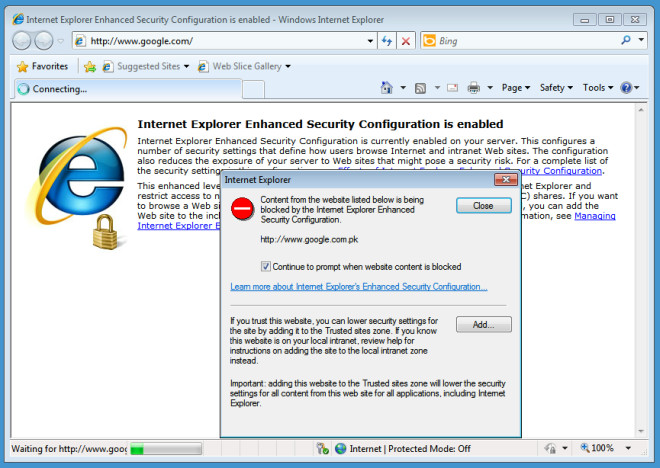Click Internet | Protected Mode: Off text
Screen dimensions: 660x468
coord(410,449)
